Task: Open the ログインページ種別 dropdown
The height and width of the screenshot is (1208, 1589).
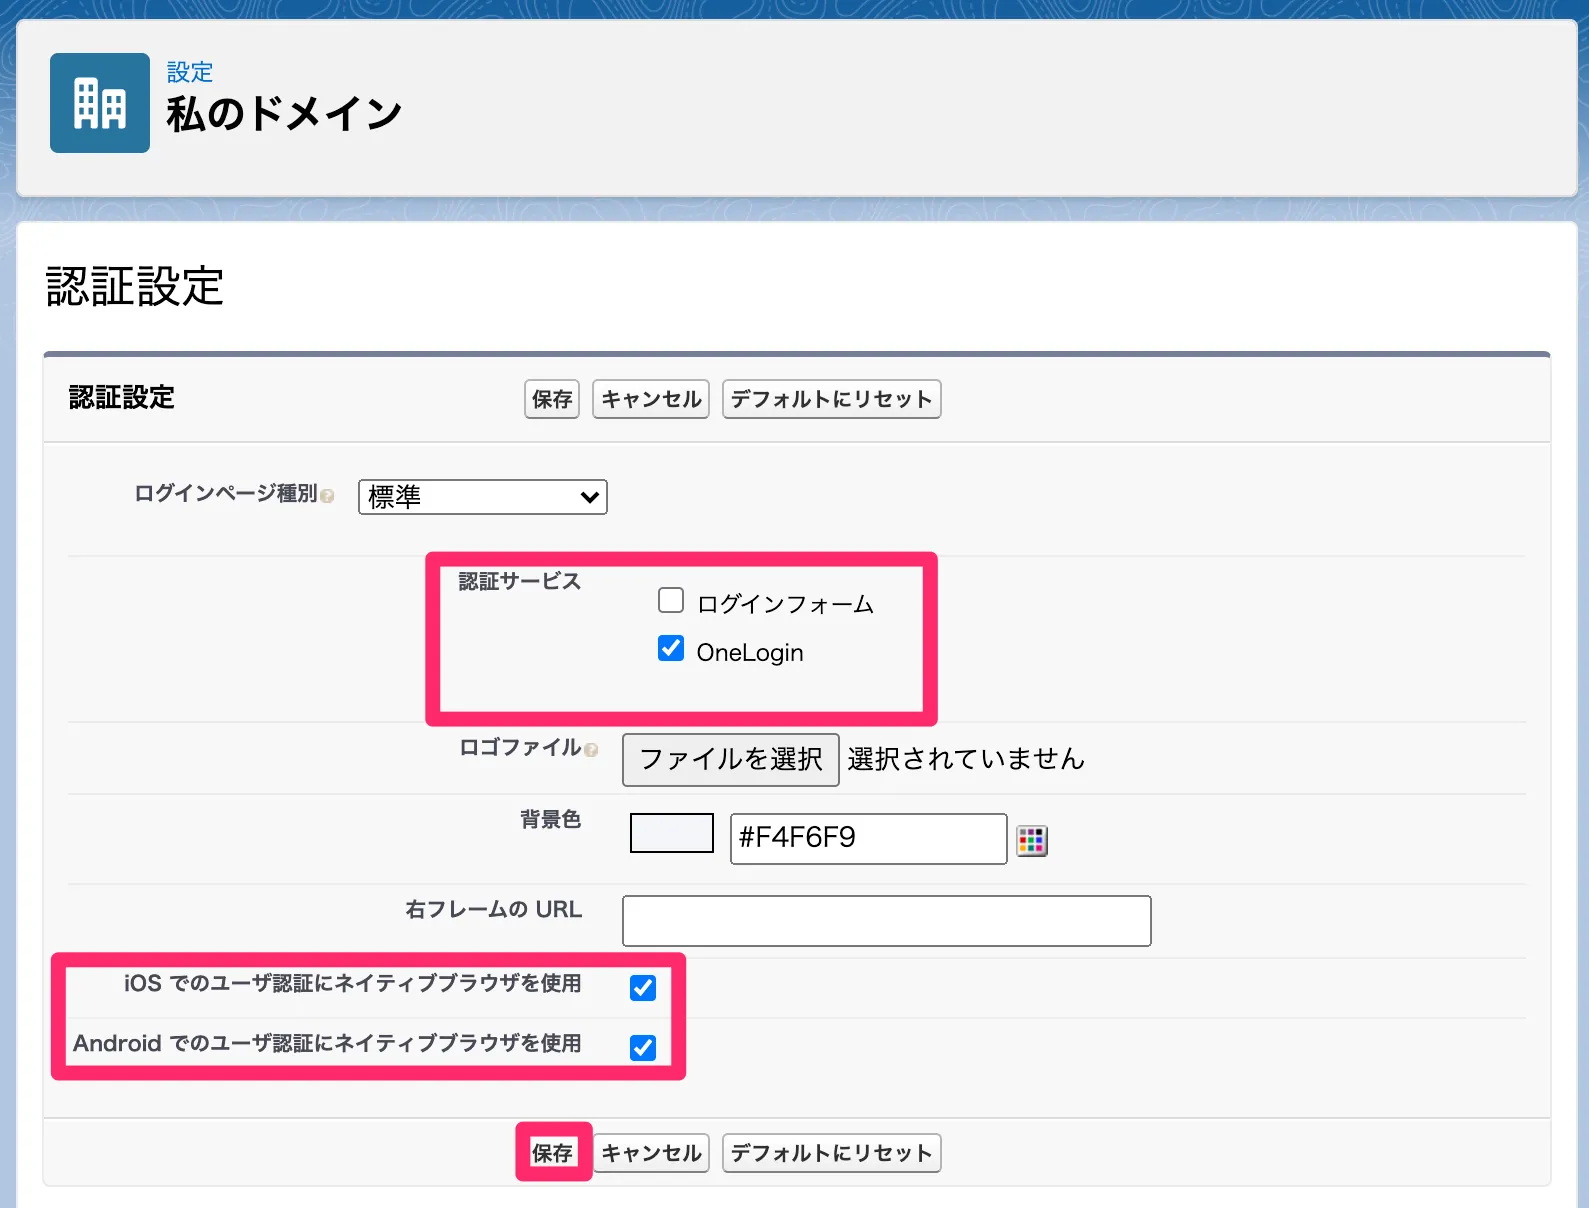Action: 482,497
